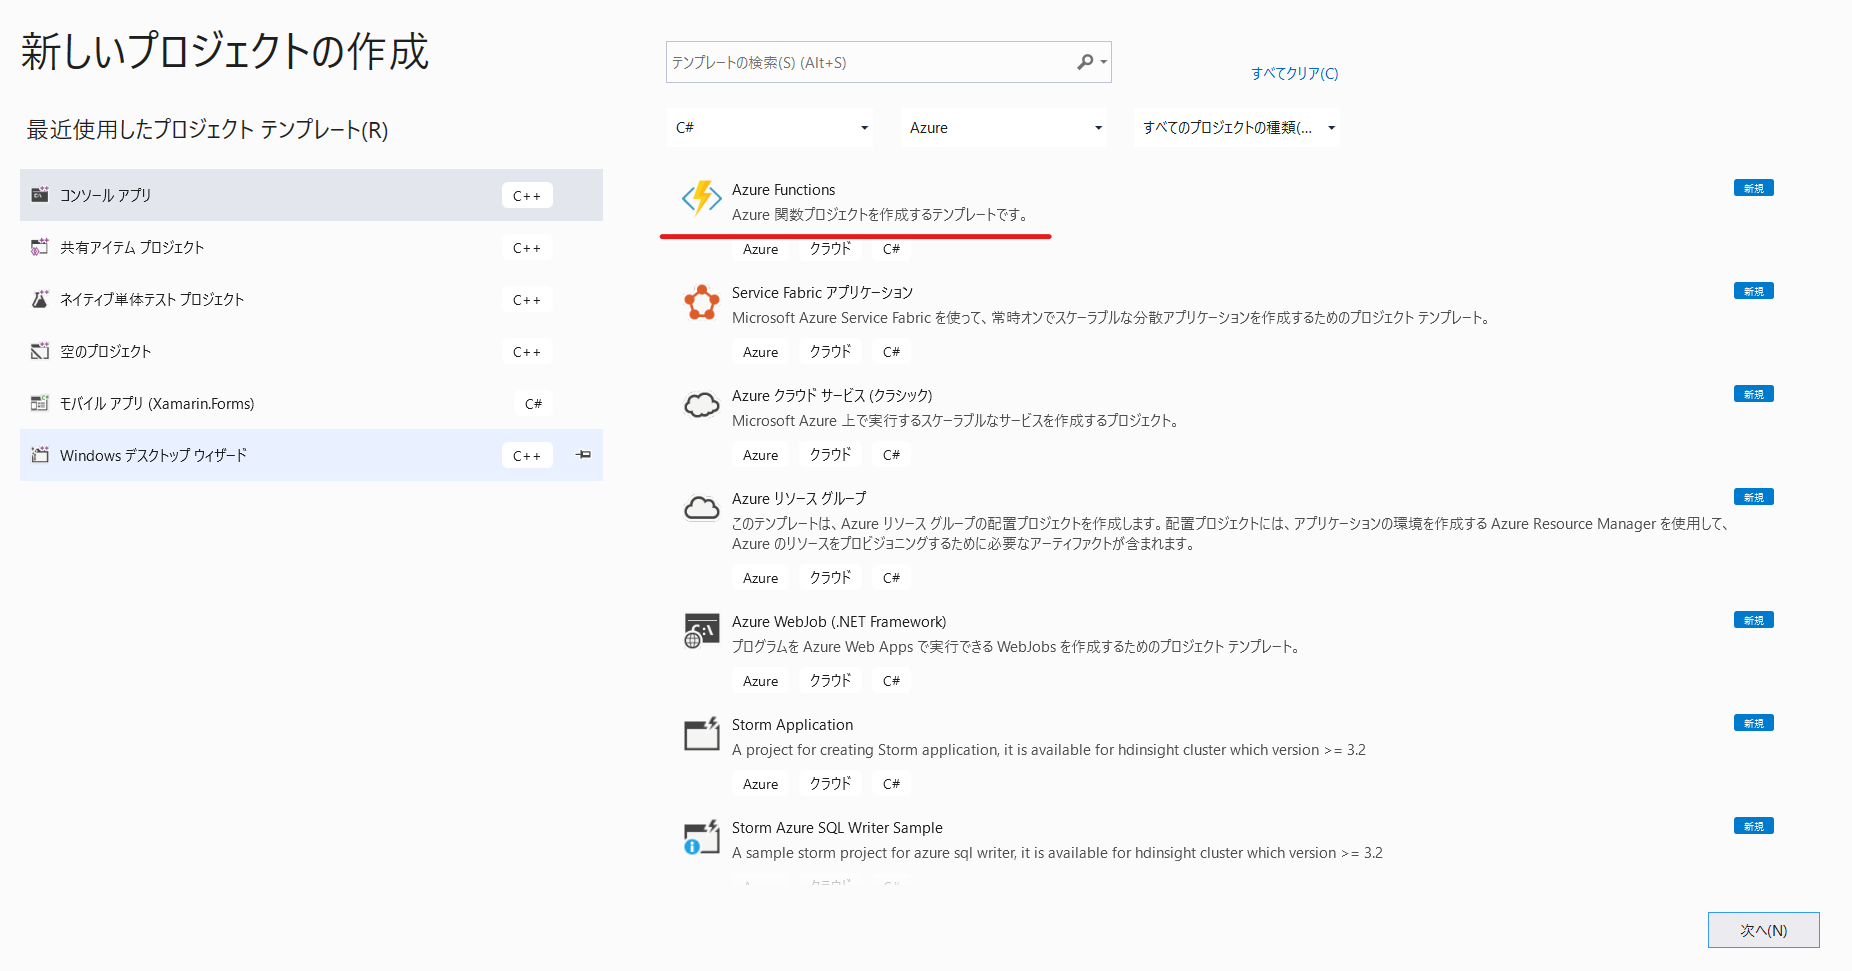This screenshot has height=971, width=1852.
Task: Select Storm Azure SQL Writer Sample title
Action: [x=837, y=828]
